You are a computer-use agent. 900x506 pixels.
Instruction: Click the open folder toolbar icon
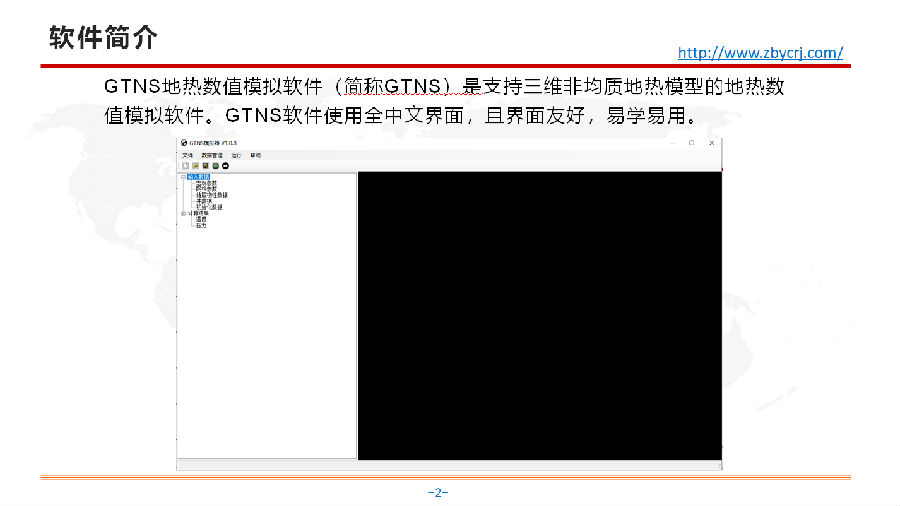pos(195,165)
